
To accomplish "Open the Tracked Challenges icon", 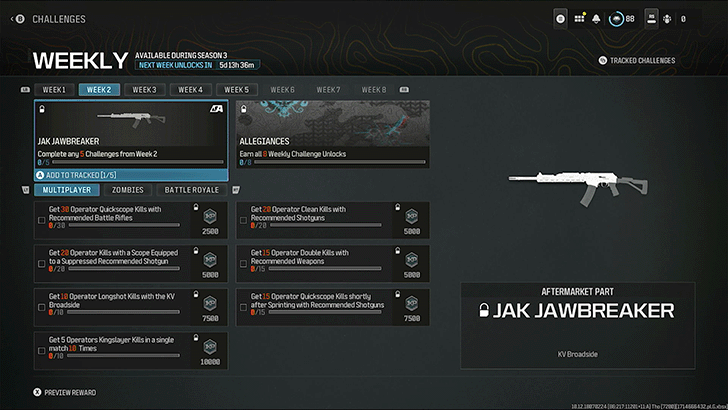I will click(603, 60).
